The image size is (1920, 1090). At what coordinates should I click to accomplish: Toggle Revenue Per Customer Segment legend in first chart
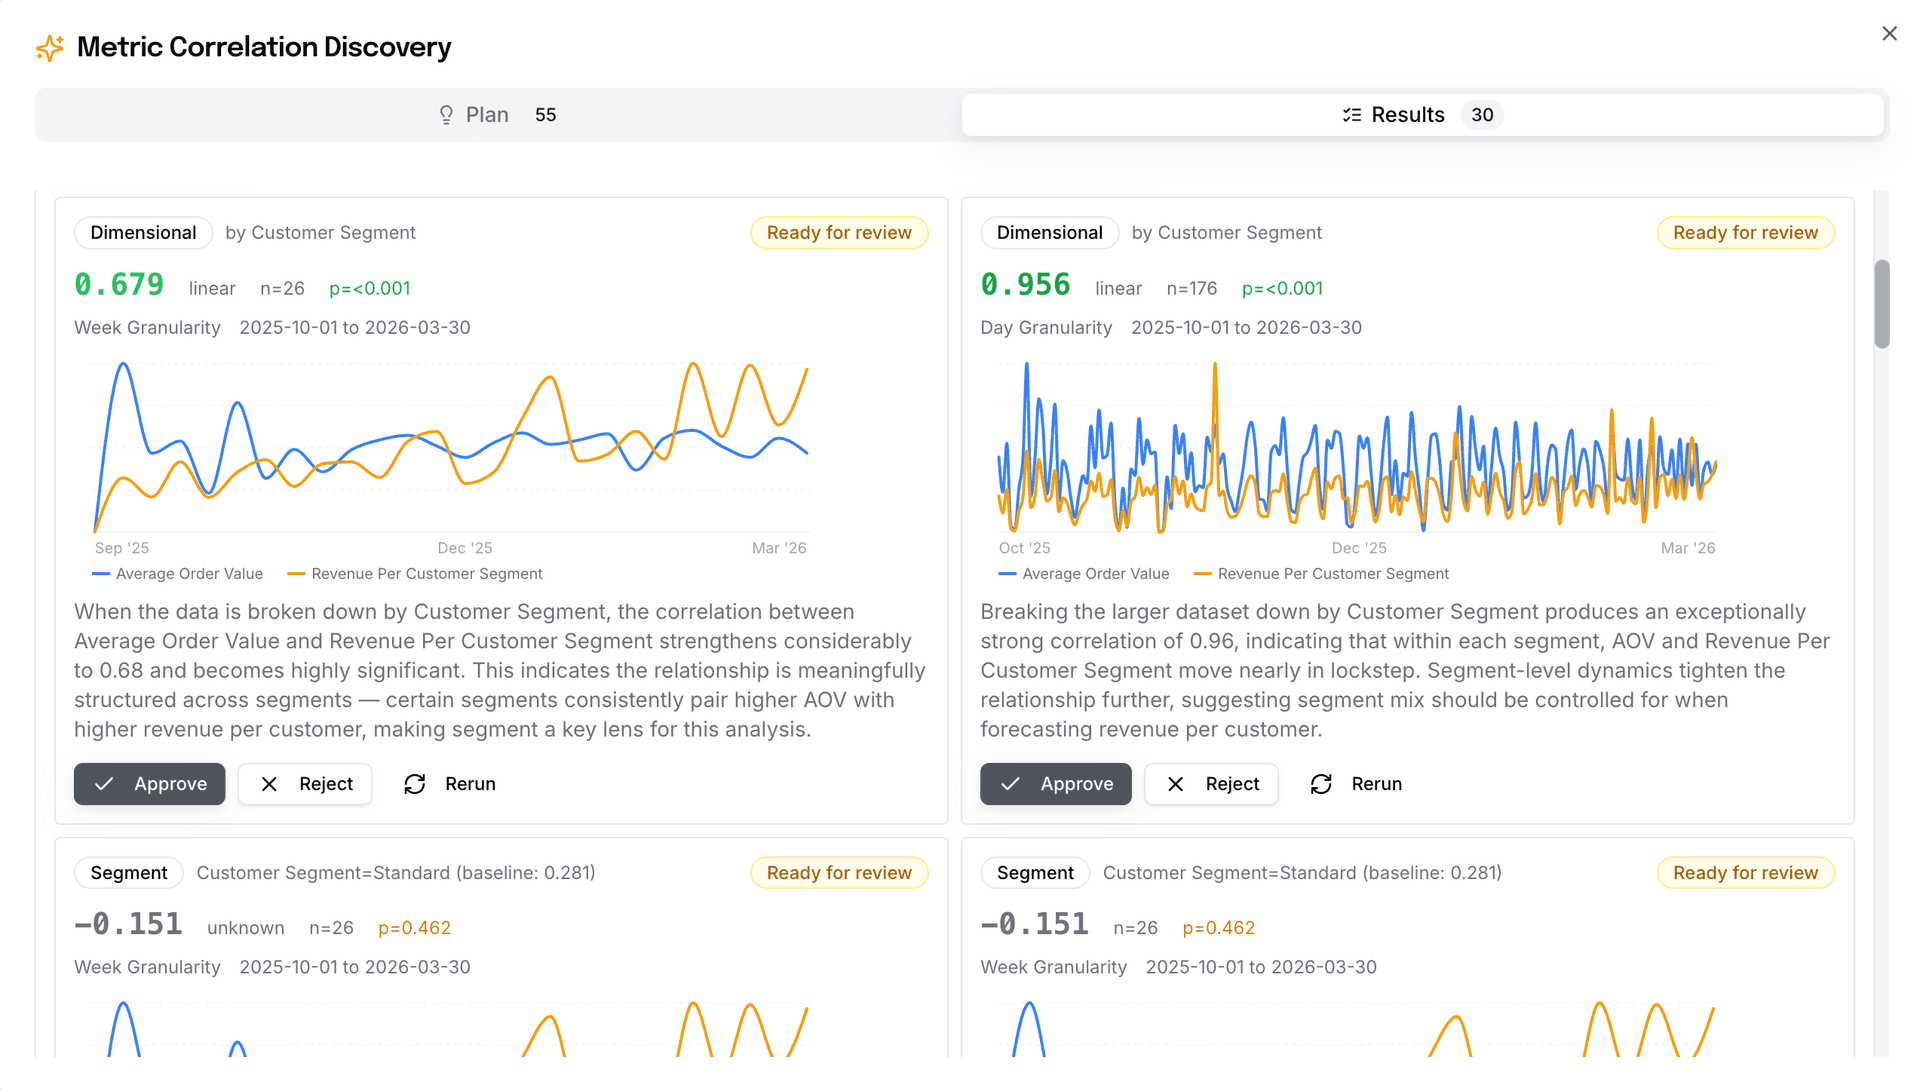(x=415, y=574)
